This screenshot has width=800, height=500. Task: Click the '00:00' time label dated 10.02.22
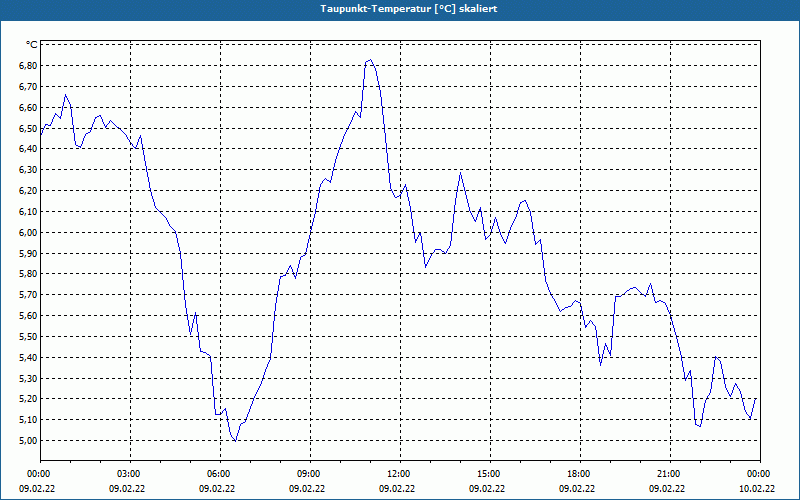click(x=759, y=474)
